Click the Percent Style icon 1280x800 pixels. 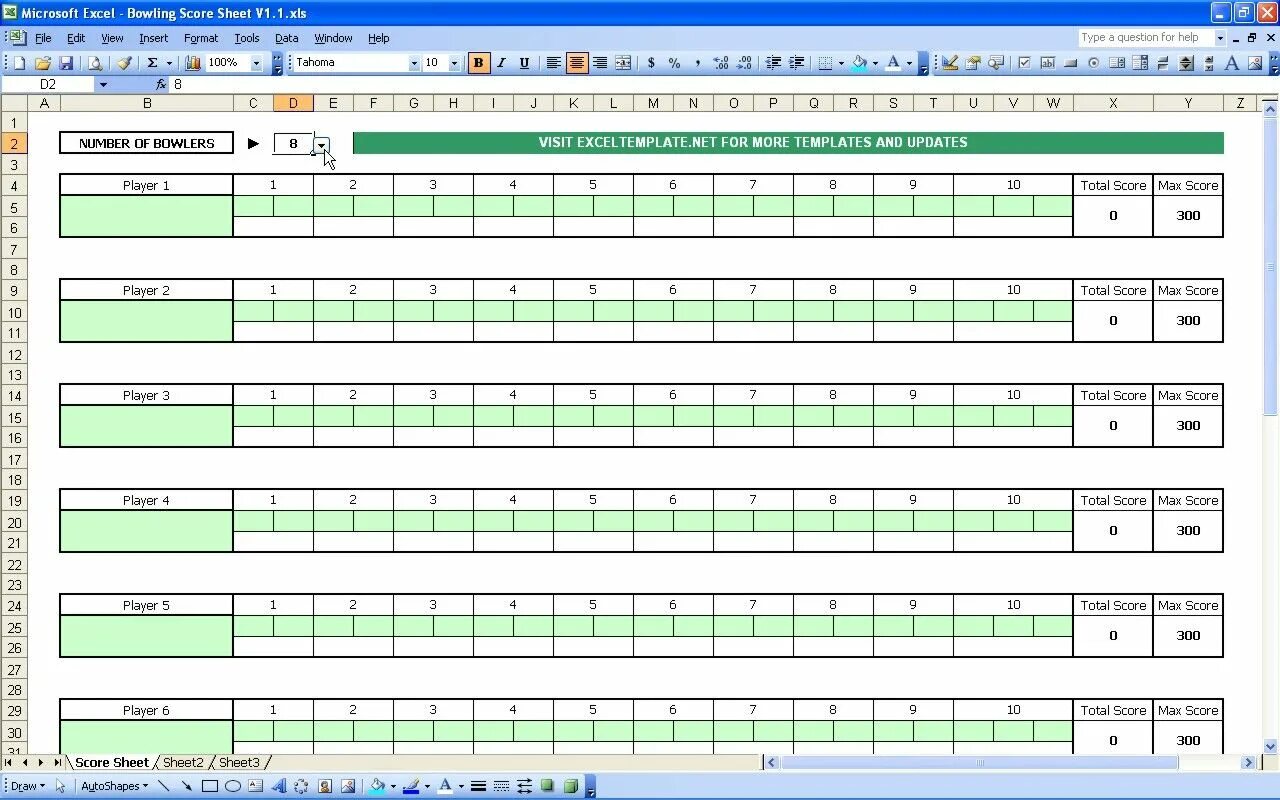point(675,62)
